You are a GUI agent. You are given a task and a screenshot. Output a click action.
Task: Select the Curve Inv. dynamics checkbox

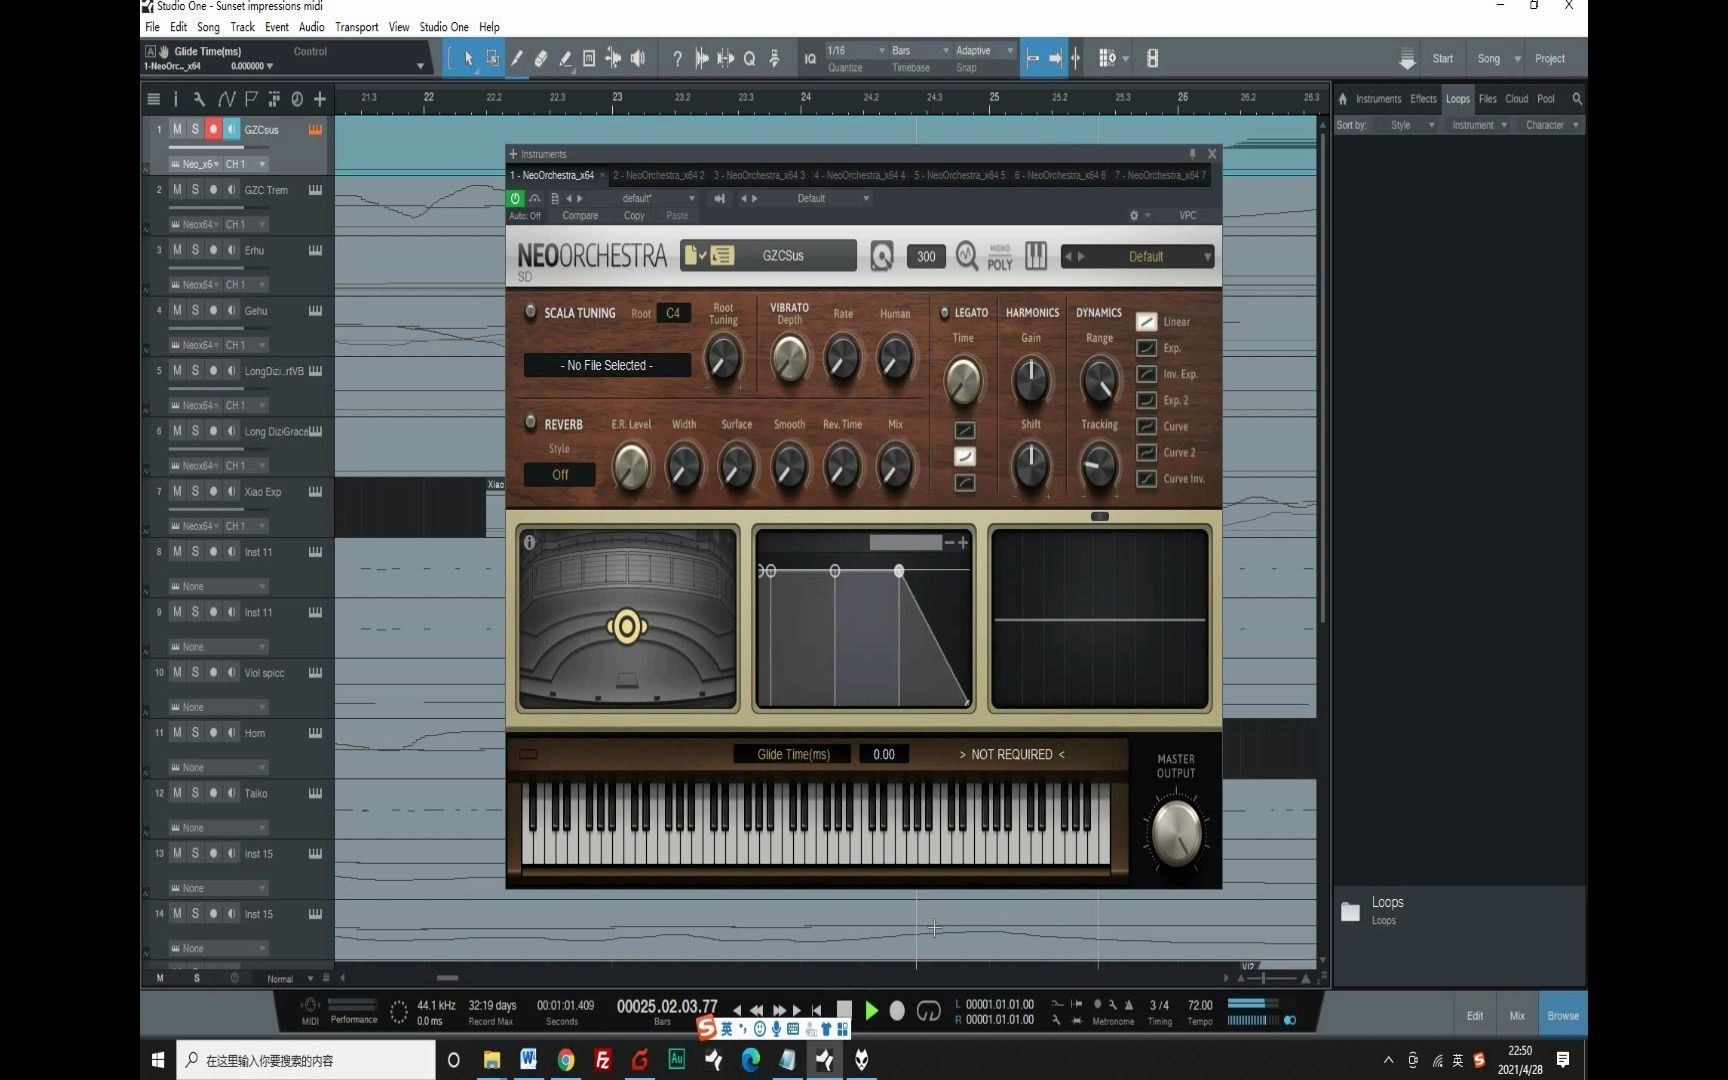[x=1147, y=479]
